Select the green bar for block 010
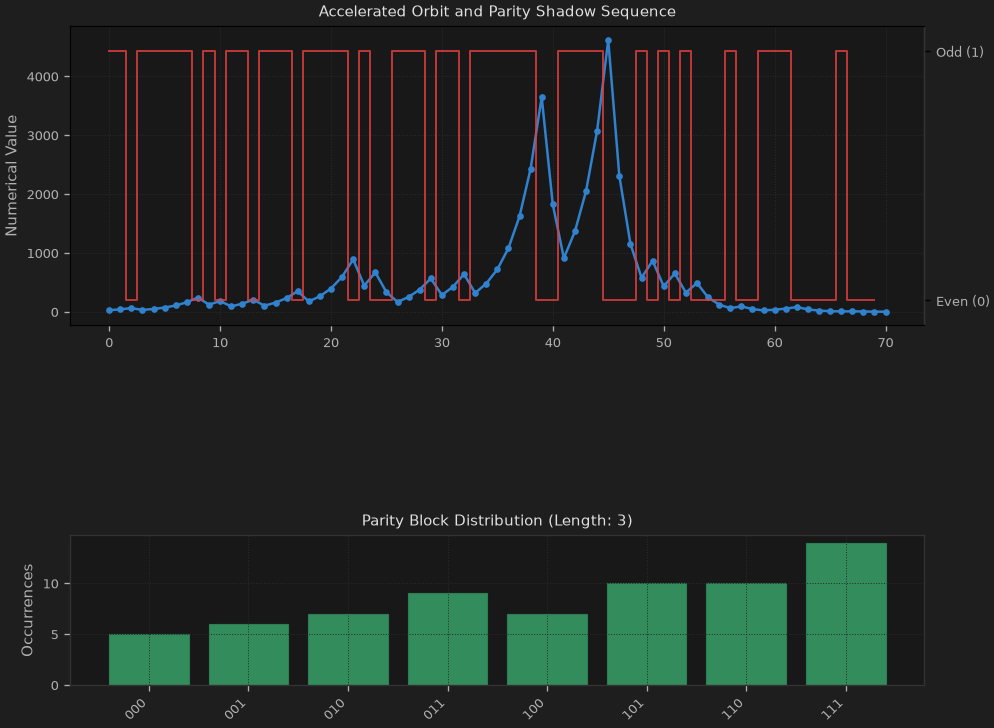The image size is (994, 728). (x=348, y=649)
